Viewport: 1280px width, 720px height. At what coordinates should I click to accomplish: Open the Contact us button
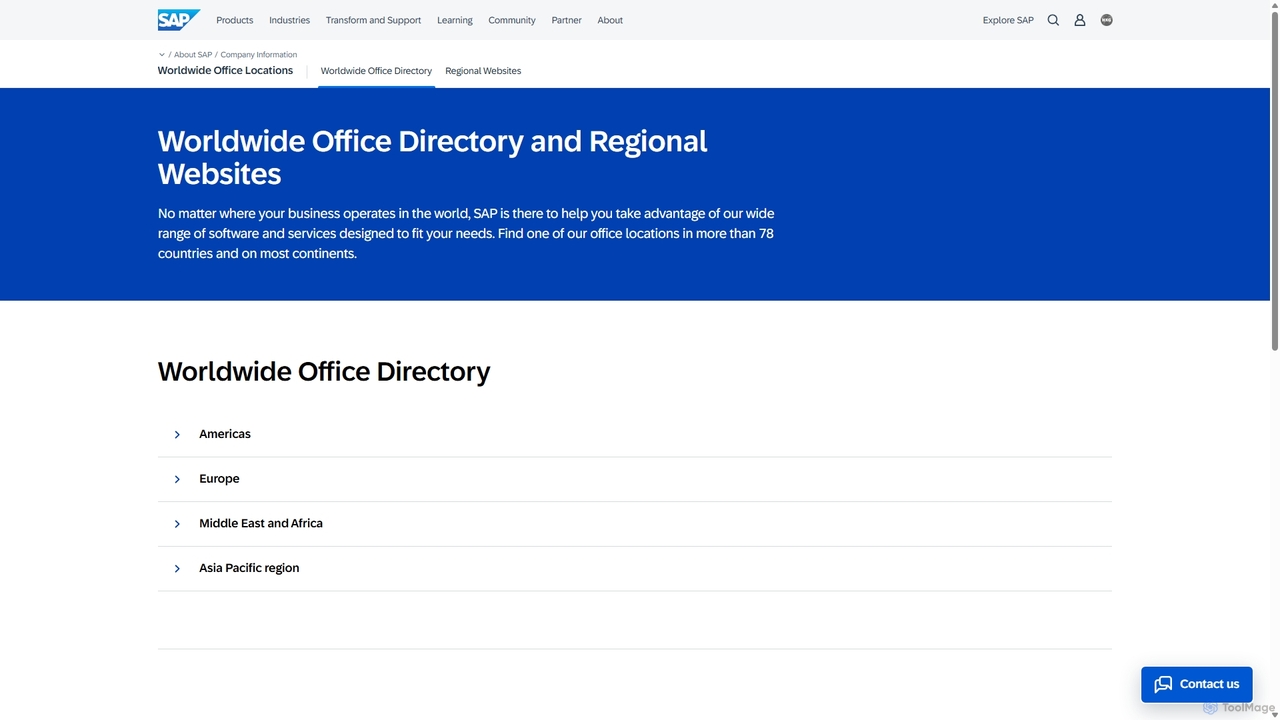[1197, 684]
